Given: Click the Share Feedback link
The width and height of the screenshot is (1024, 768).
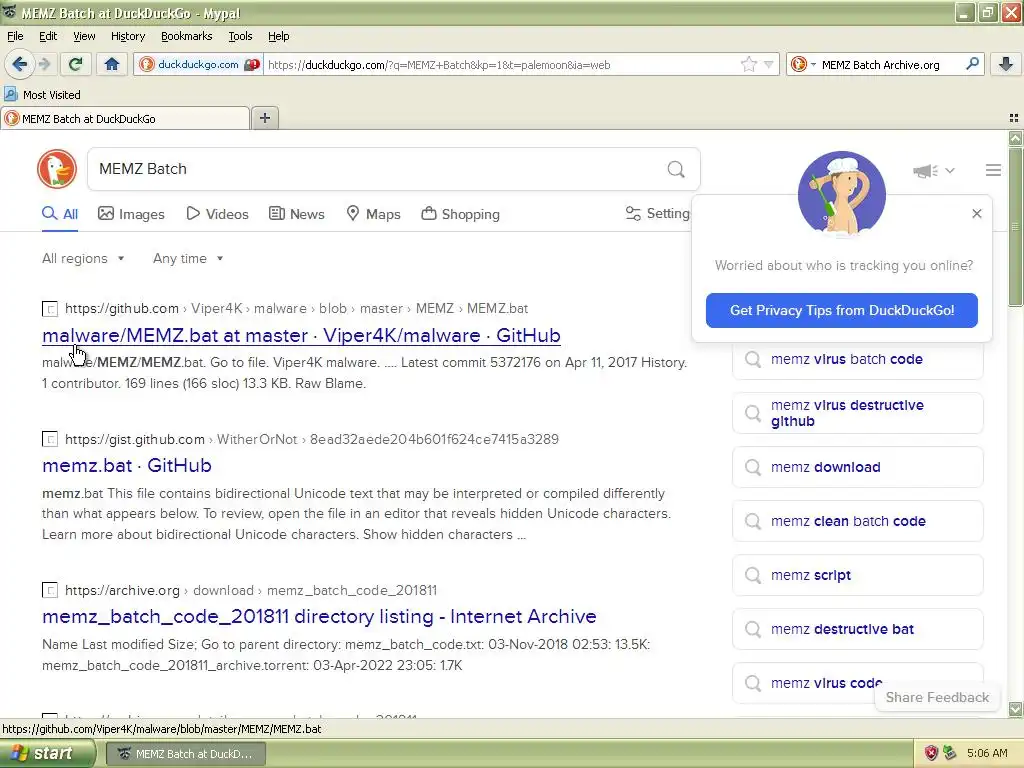Looking at the screenshot, I should (x=937, y=697).
